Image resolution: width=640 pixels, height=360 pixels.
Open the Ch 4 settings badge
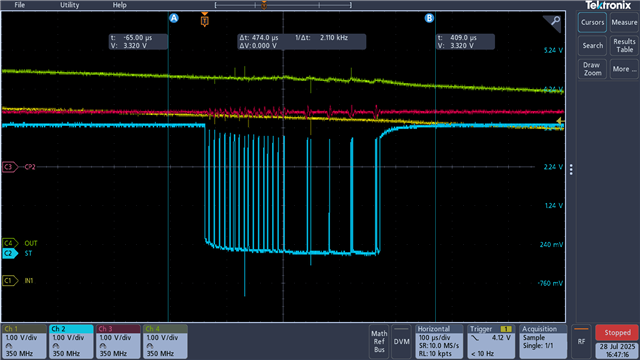[x=165, y=342]
